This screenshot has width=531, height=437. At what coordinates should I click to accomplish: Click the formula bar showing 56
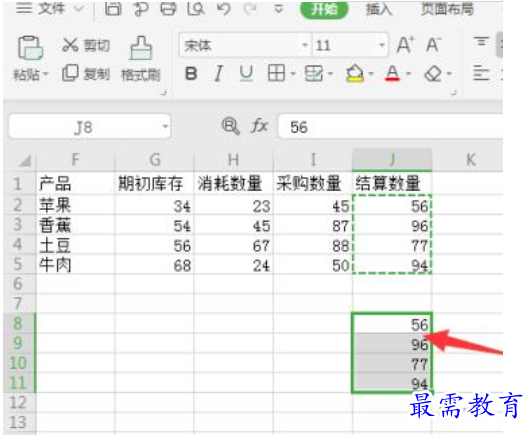389,127
